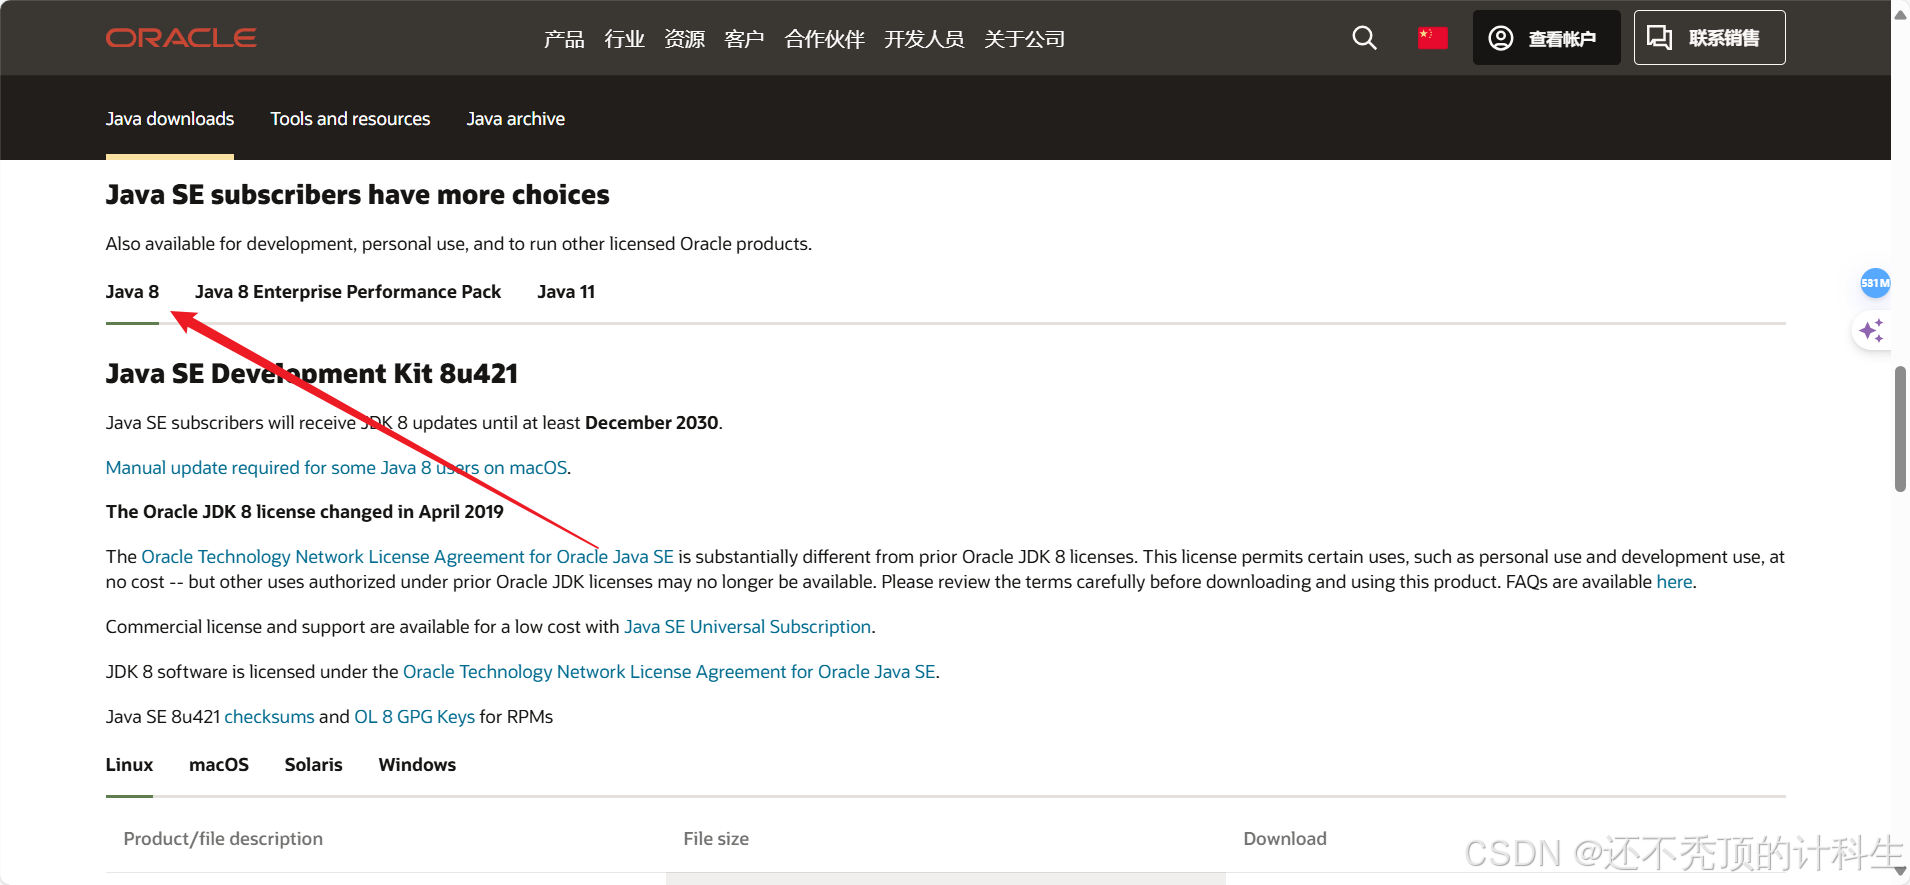Select the macOS platform tab
This screenshot has width=1910, height=885.
tap(219, 765)
